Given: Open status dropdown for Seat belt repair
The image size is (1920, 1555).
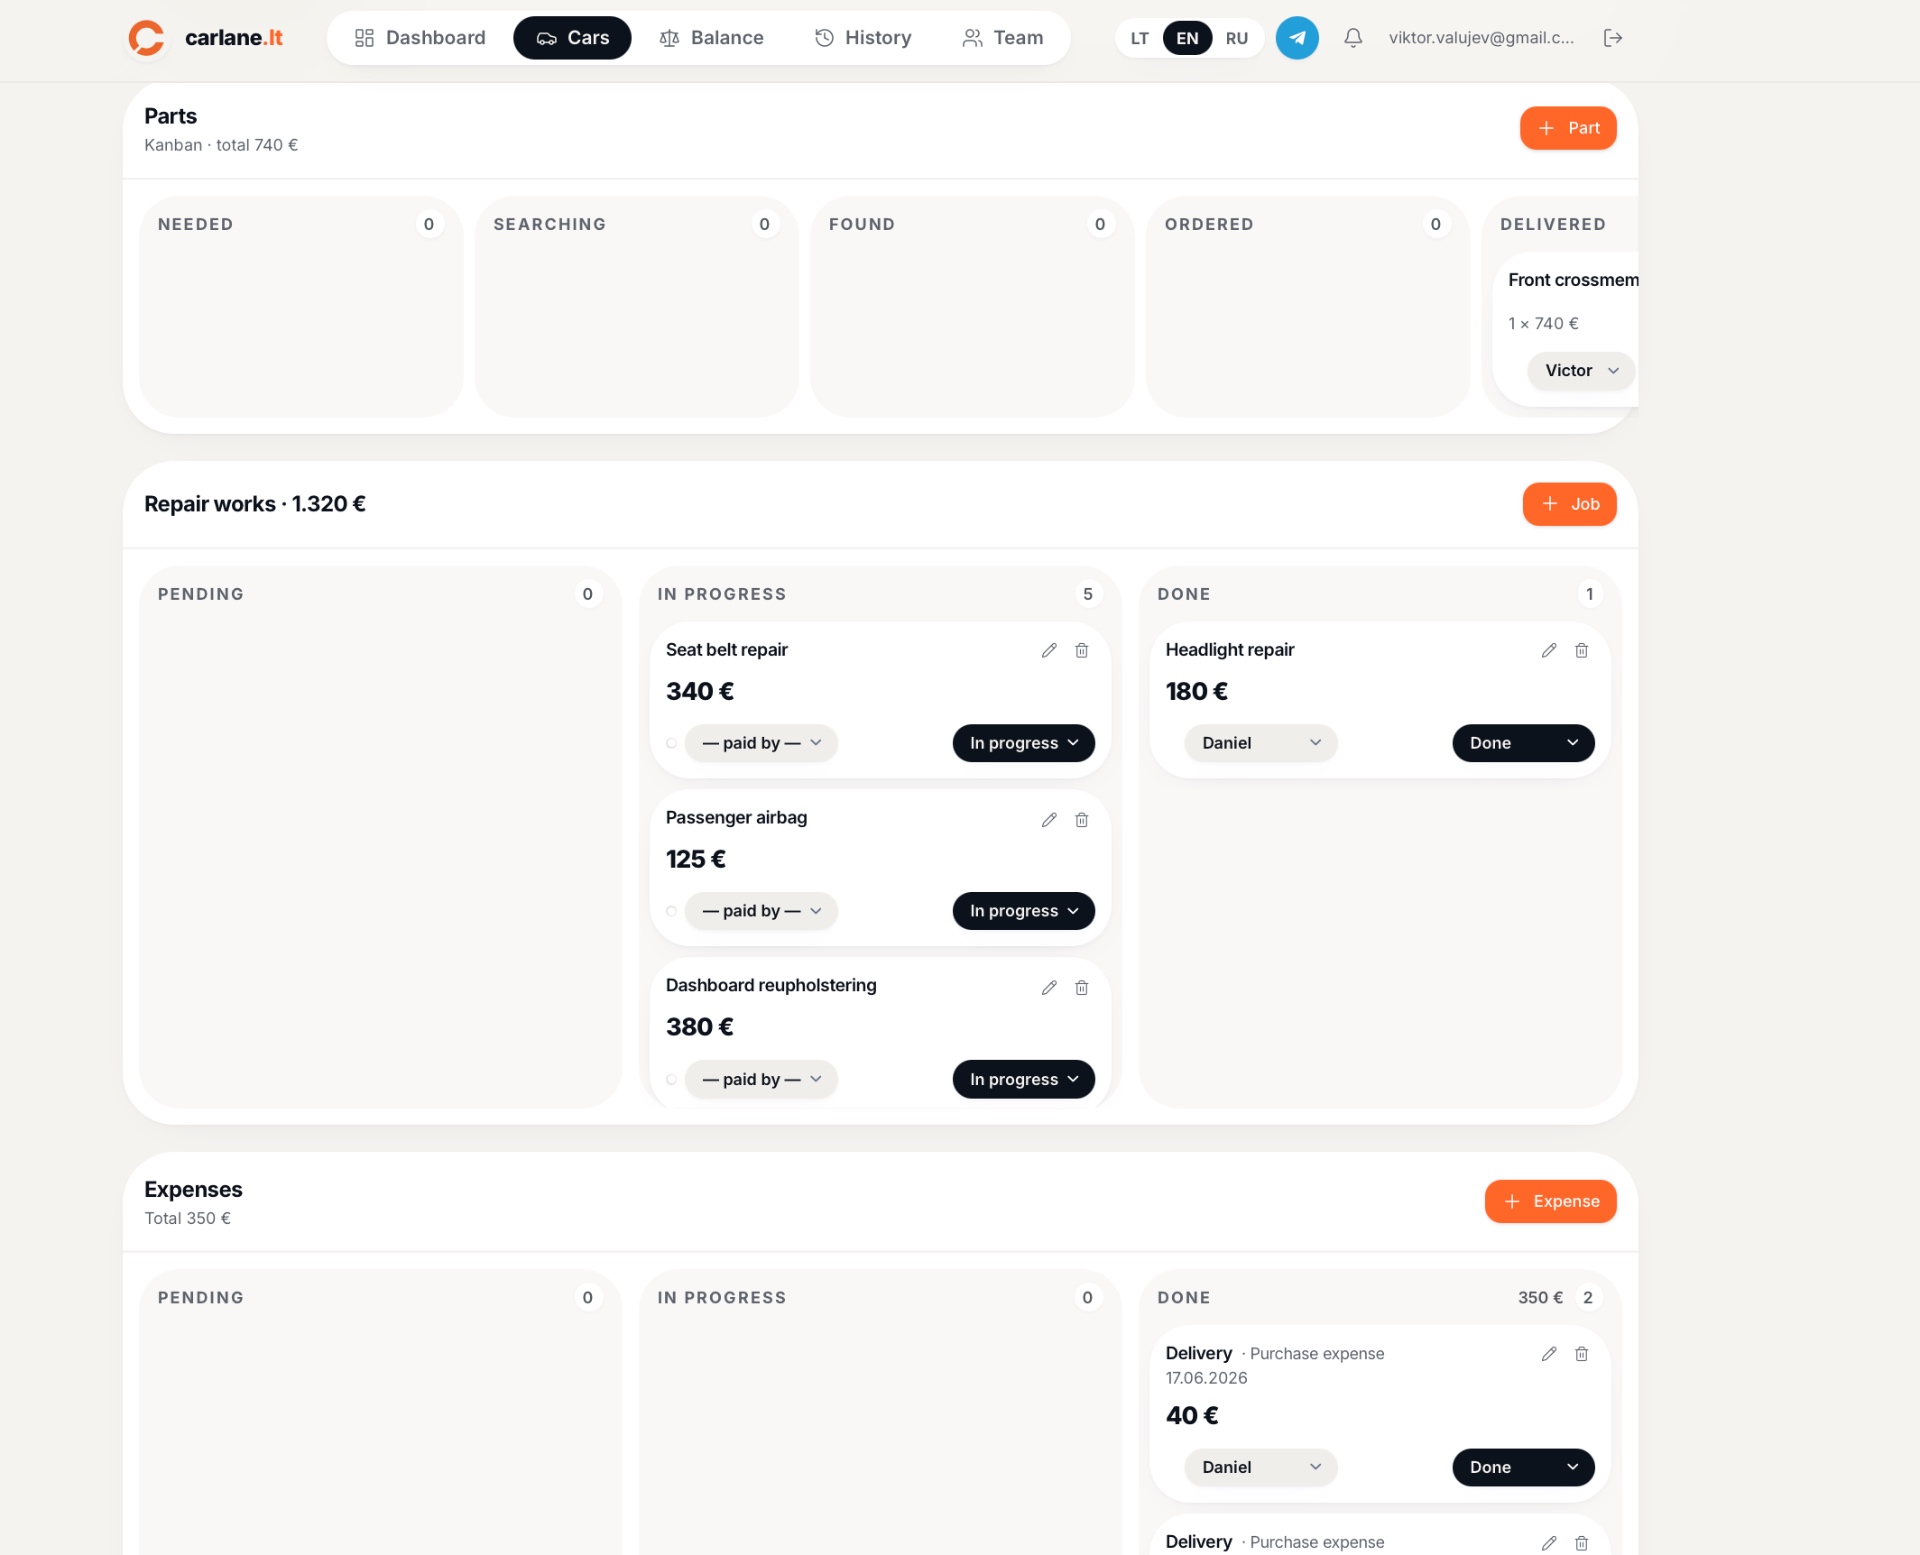Looking at the screenshot, I should pos(1023,743).
